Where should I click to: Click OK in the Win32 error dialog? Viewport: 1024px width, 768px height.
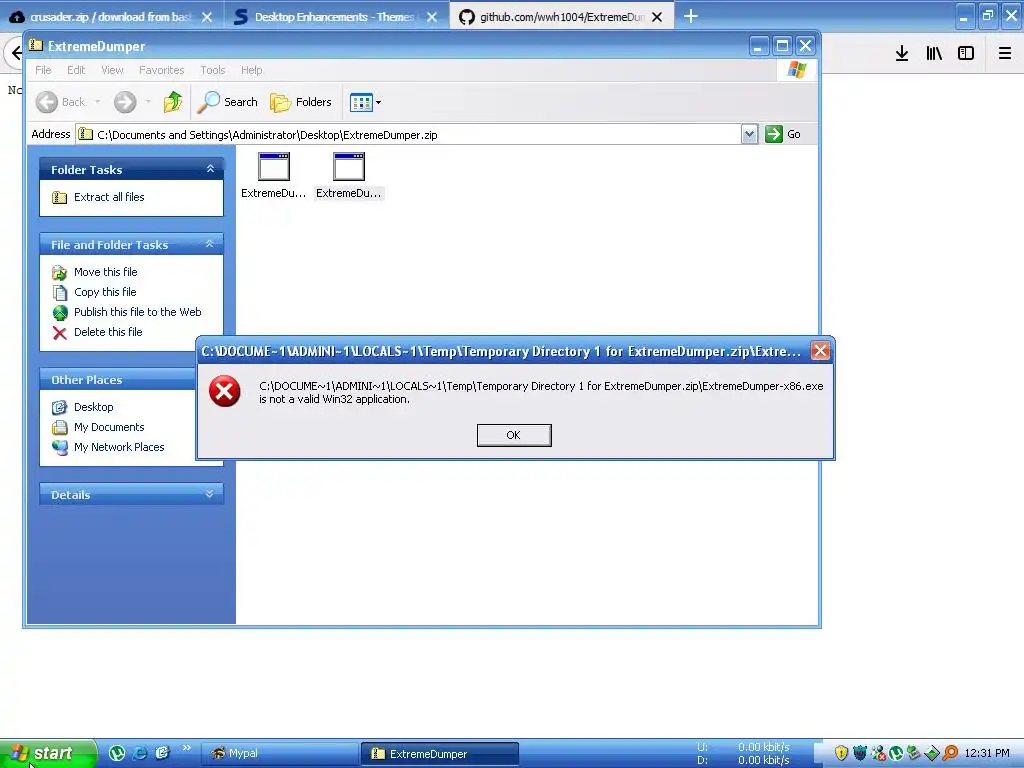point(514,435)
